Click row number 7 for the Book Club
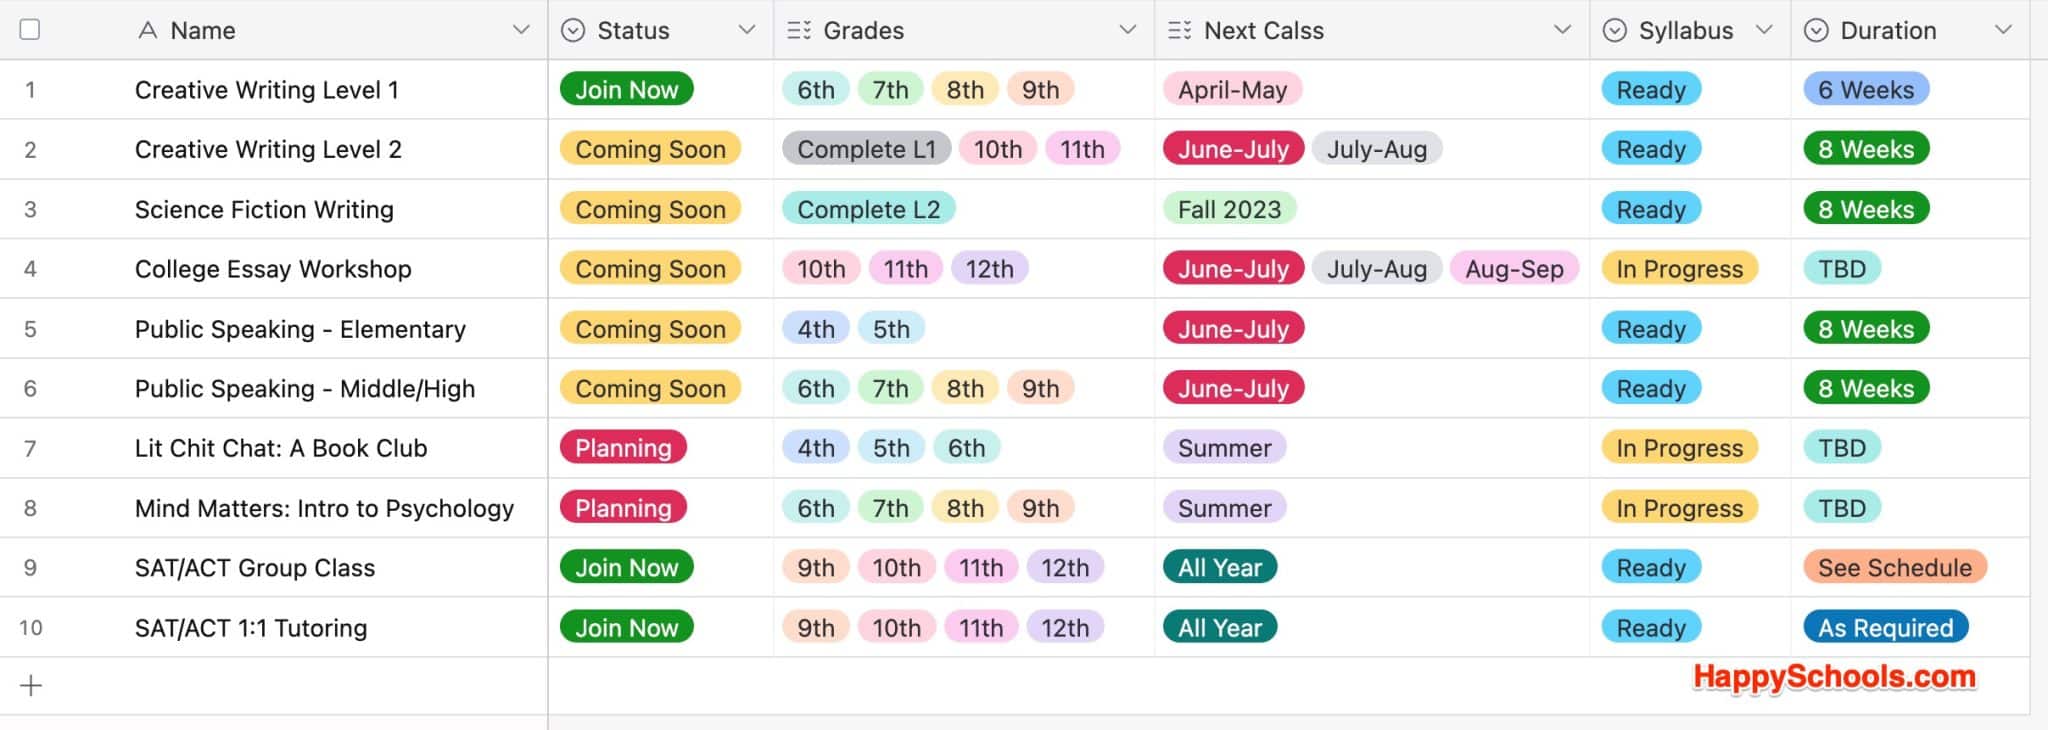The height and width of the screenshot is (730, 2048). pyautogui.click(x=31, y=448)
